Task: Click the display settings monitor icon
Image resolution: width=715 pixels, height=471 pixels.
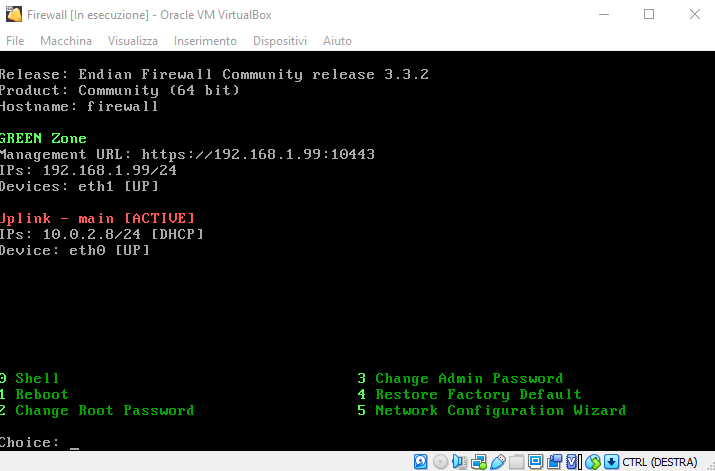Action: 535,462
